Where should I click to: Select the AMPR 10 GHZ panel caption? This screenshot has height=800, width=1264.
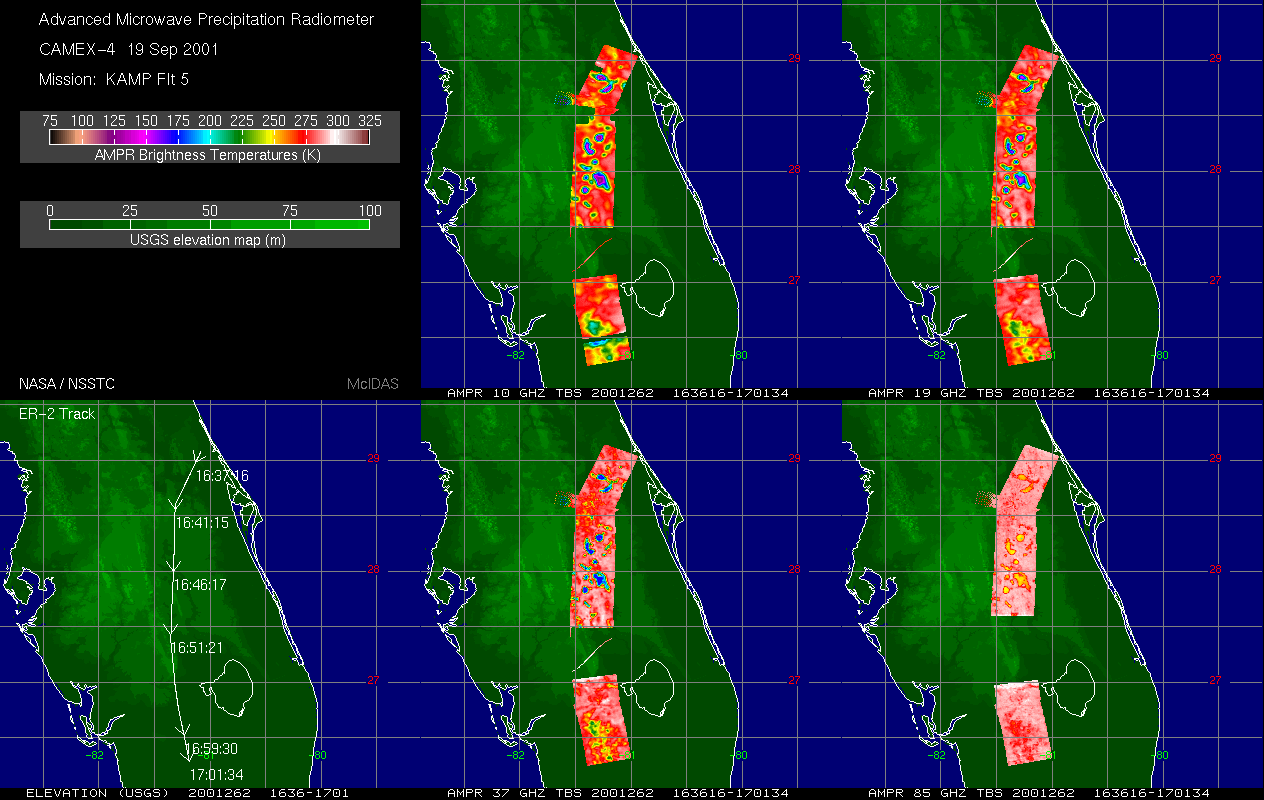(618, 393)
